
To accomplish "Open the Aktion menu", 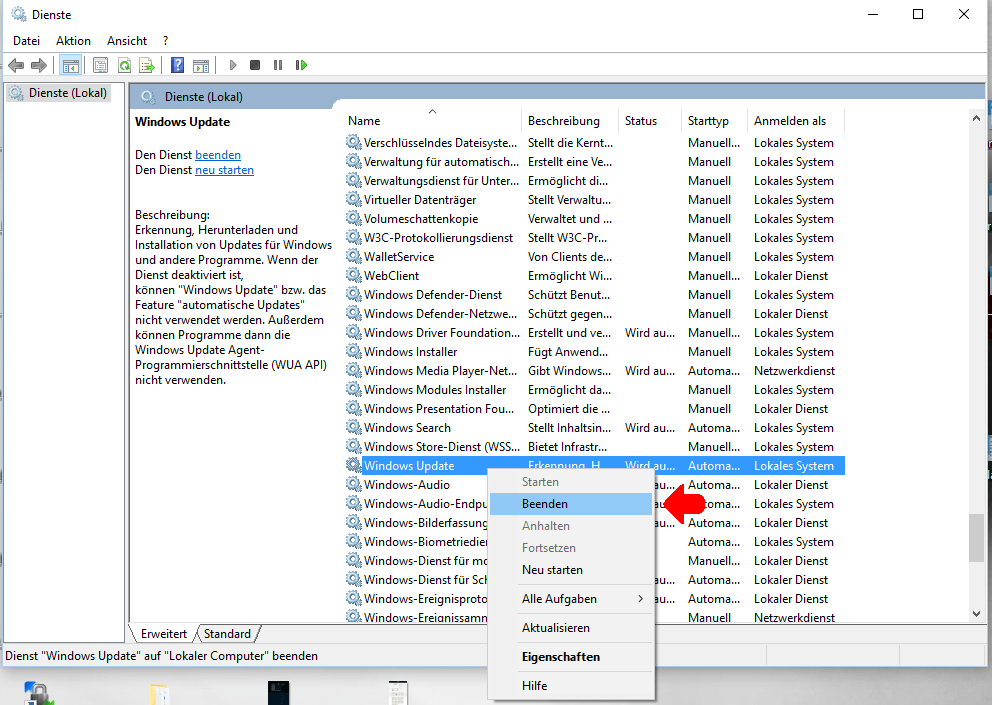I will pyautogui.click(x=73, y=41).
